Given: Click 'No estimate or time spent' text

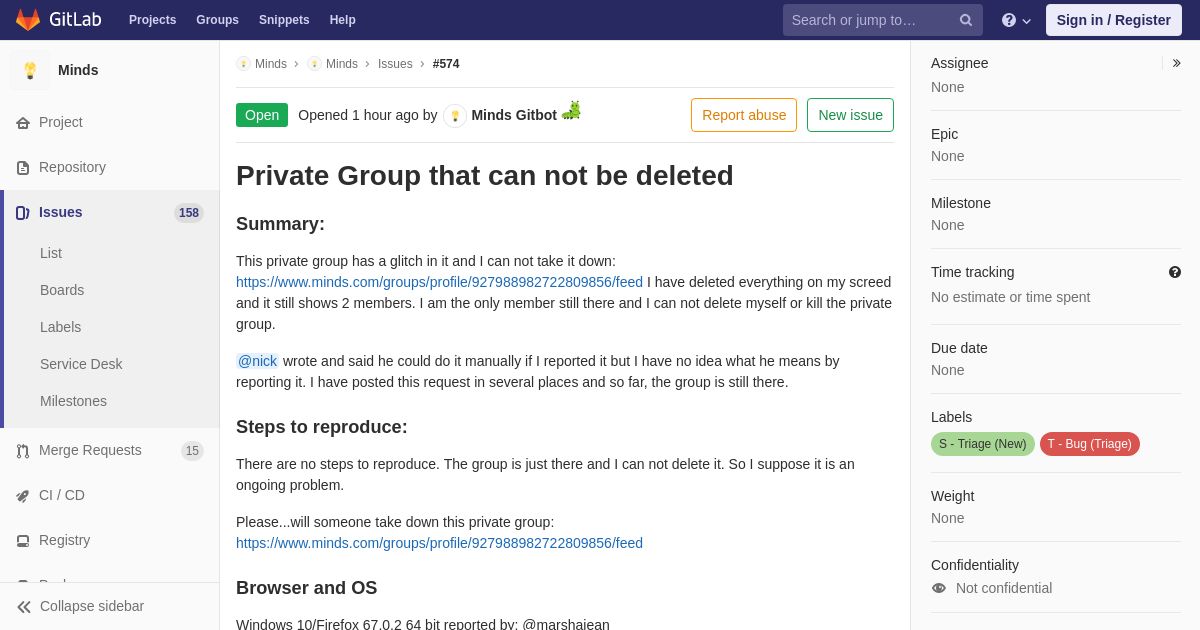Looking at the screenshot, I should click(1011, 297).
